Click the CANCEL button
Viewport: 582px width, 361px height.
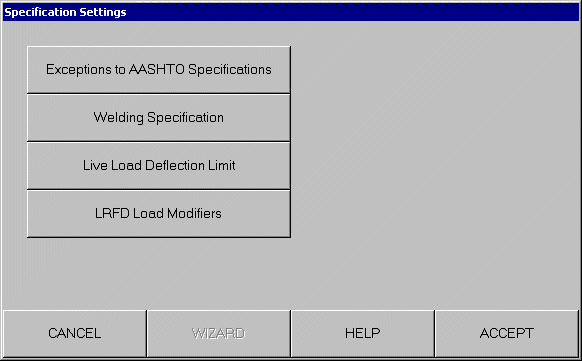point(75,334)
